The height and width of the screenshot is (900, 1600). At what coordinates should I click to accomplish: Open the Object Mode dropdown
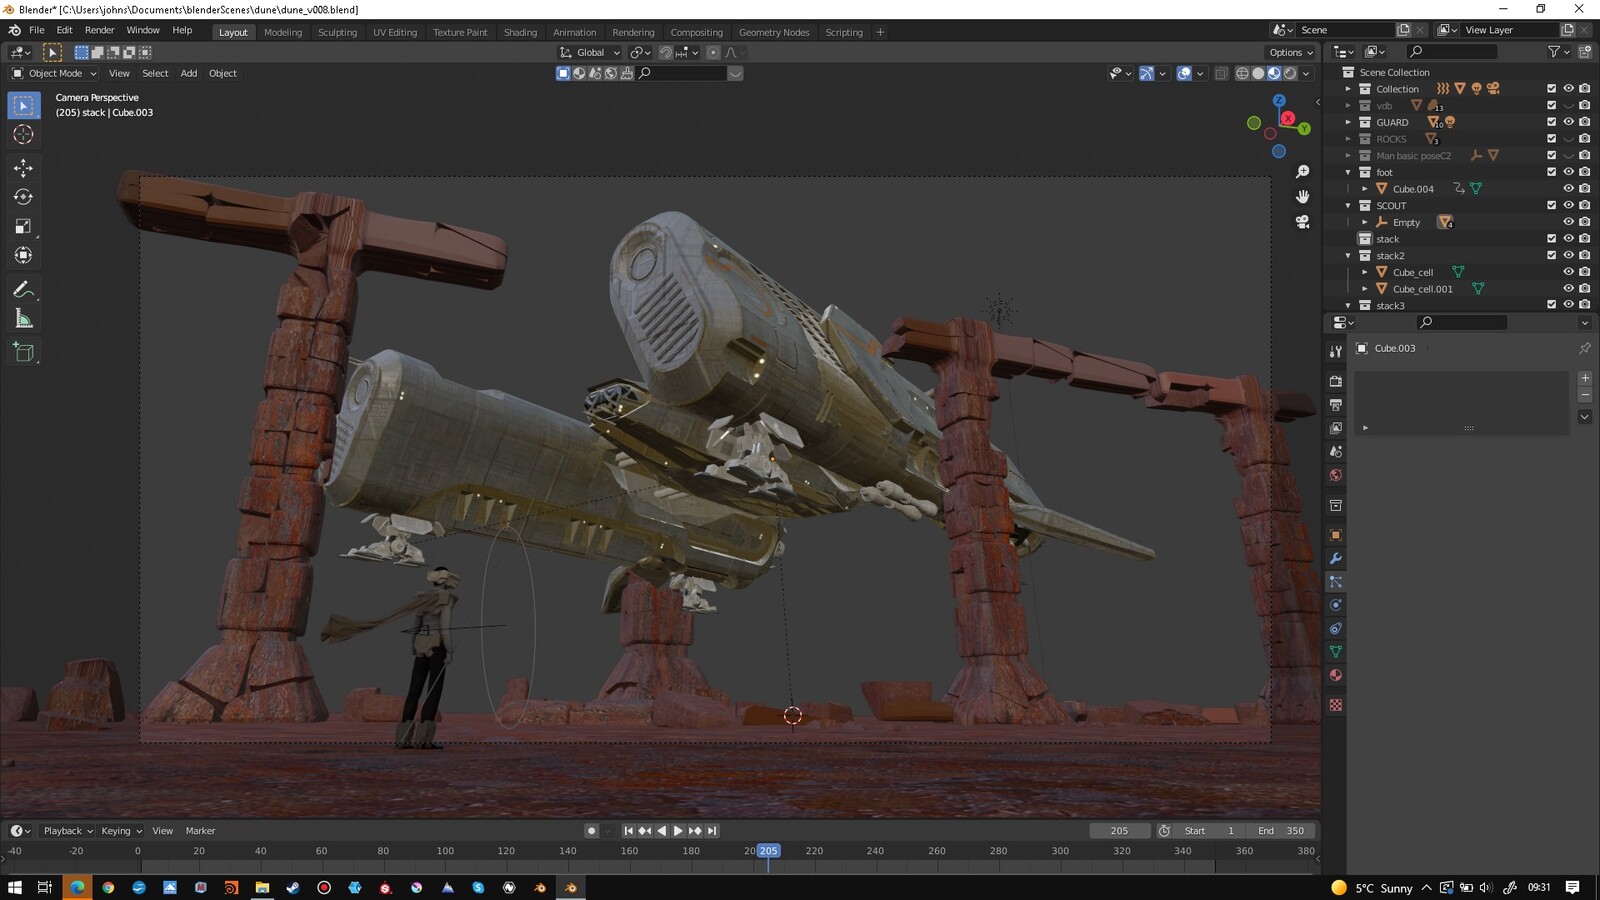pyautogui.click(x=54, y=73)
